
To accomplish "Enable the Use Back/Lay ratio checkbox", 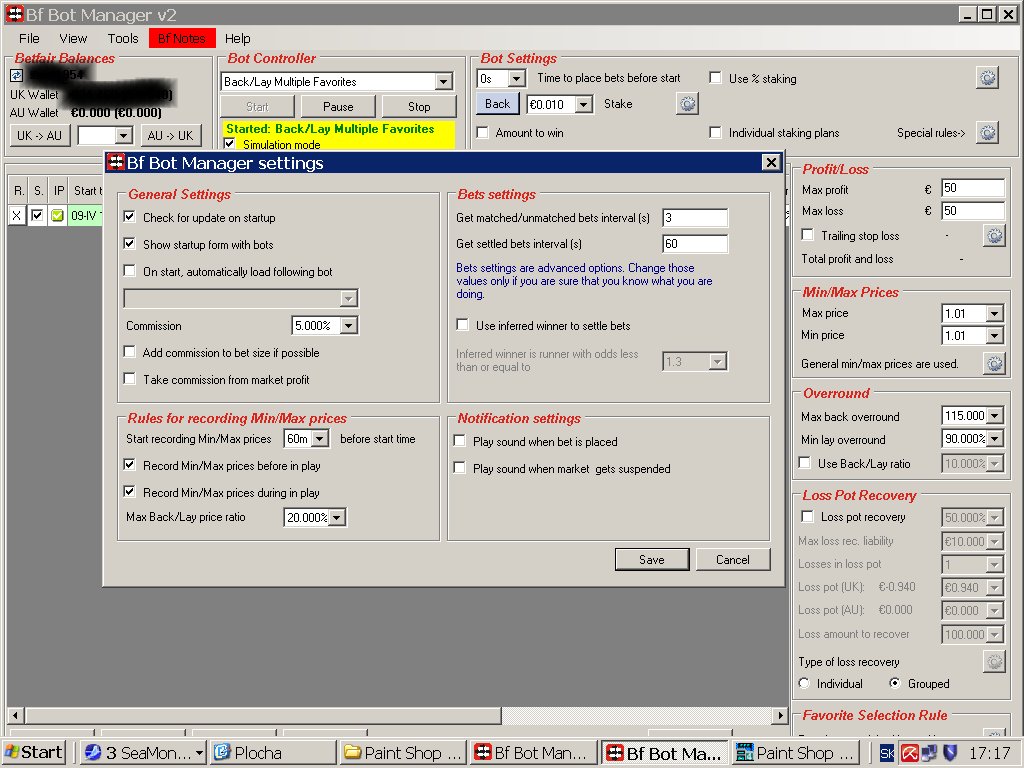I will point(805,462).
